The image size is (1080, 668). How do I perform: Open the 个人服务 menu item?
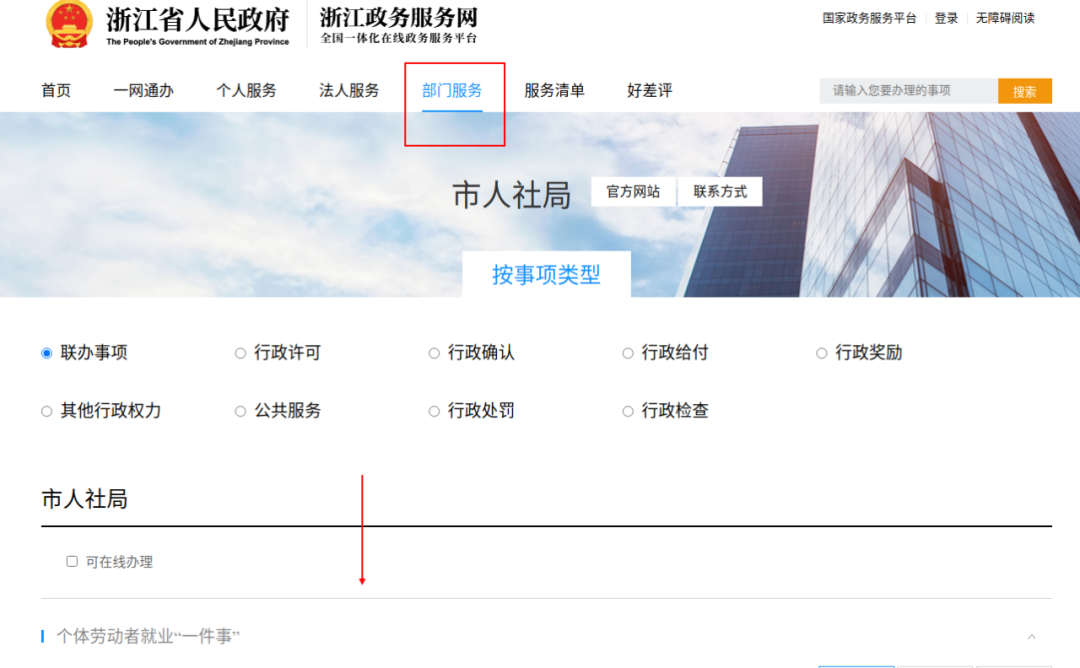click(246, 91)
